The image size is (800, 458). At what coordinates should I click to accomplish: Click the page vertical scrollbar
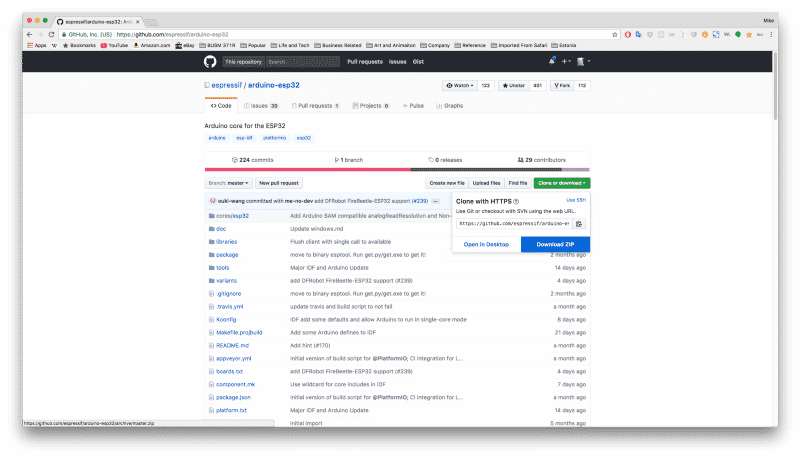[x=775, y=87]
